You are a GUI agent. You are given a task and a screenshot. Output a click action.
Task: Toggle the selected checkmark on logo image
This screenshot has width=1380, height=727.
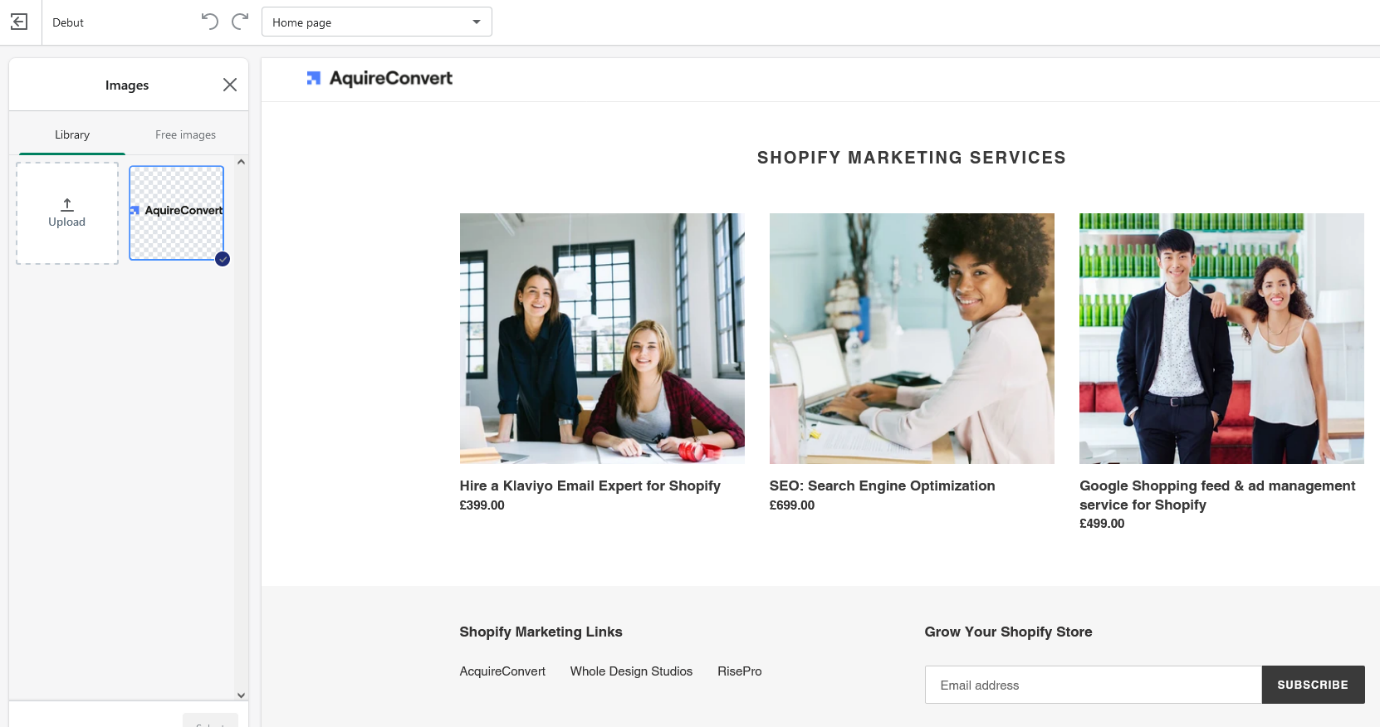[222, 259]
